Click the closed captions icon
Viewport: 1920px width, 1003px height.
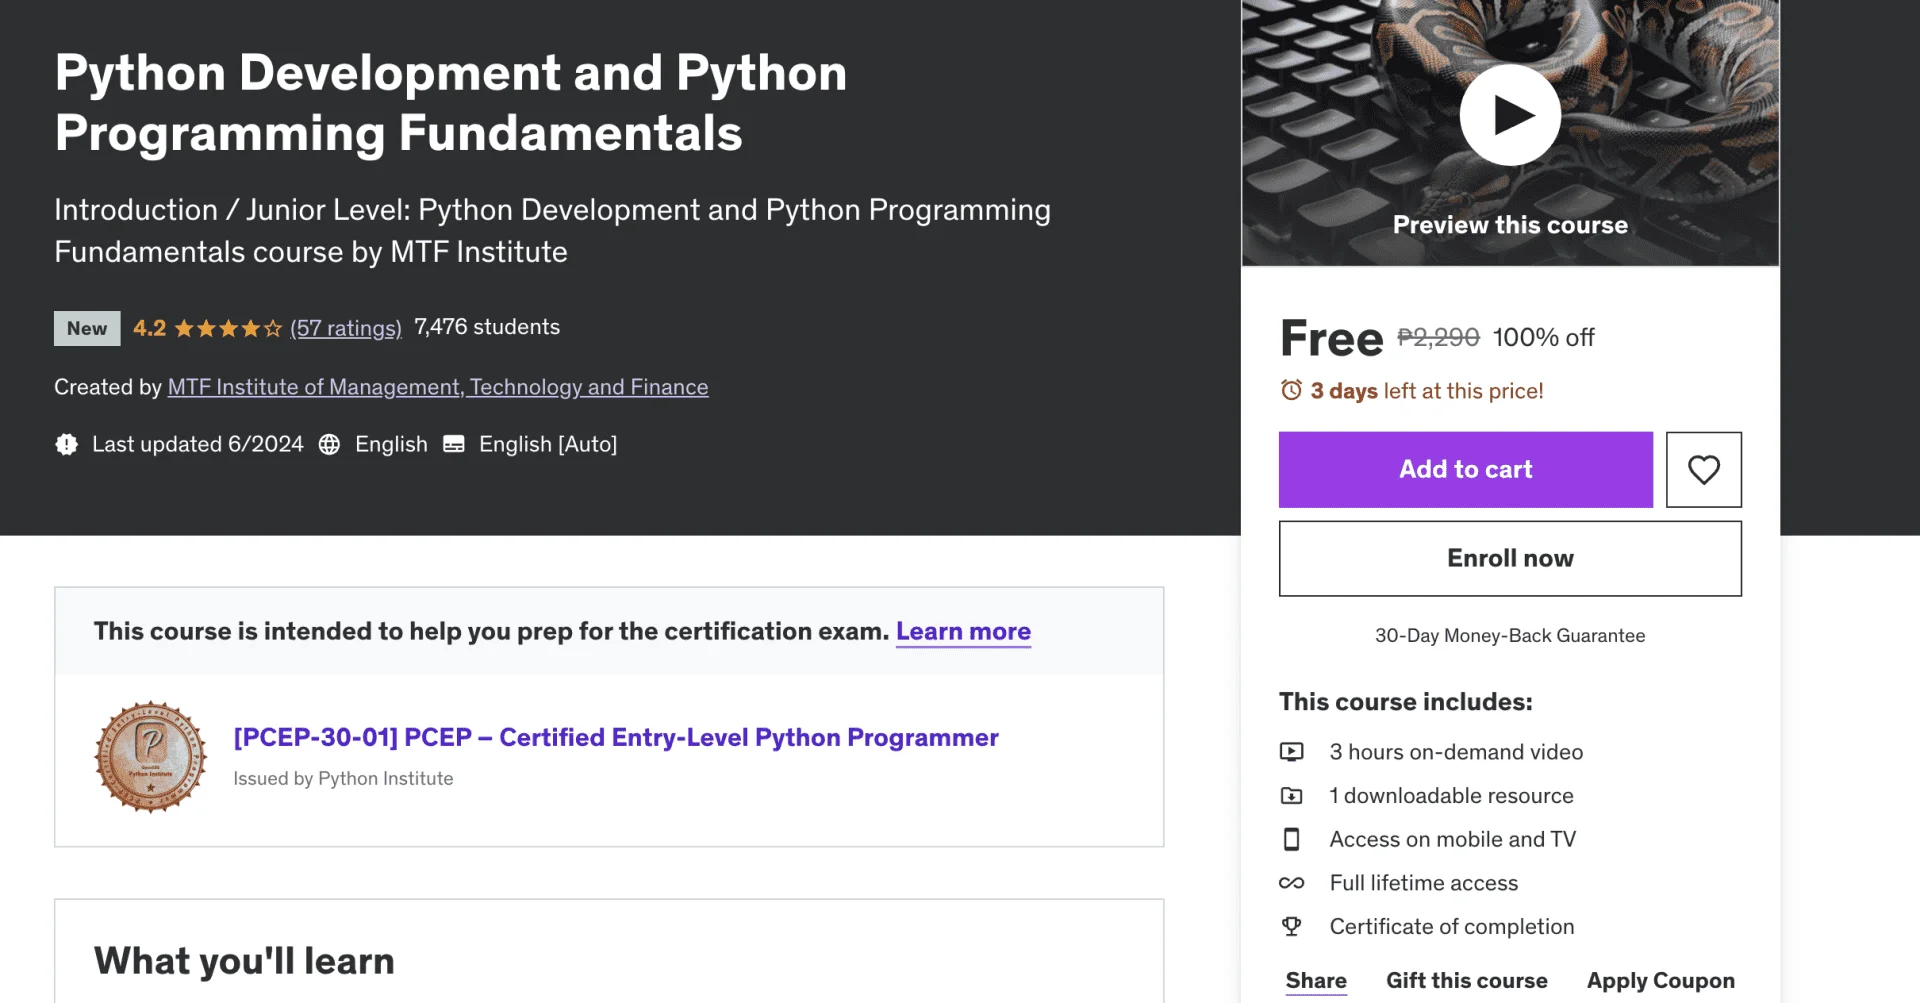tap(454, 444)
